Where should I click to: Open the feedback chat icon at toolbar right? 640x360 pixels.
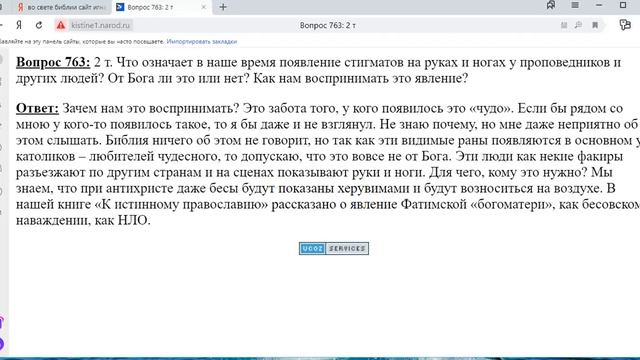click(x=625, y=25)
